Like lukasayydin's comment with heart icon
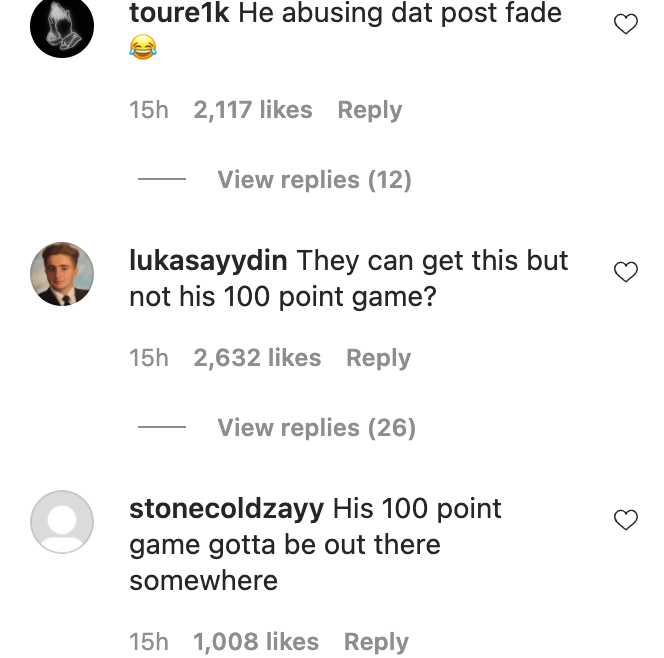 [x=626, y=272]
